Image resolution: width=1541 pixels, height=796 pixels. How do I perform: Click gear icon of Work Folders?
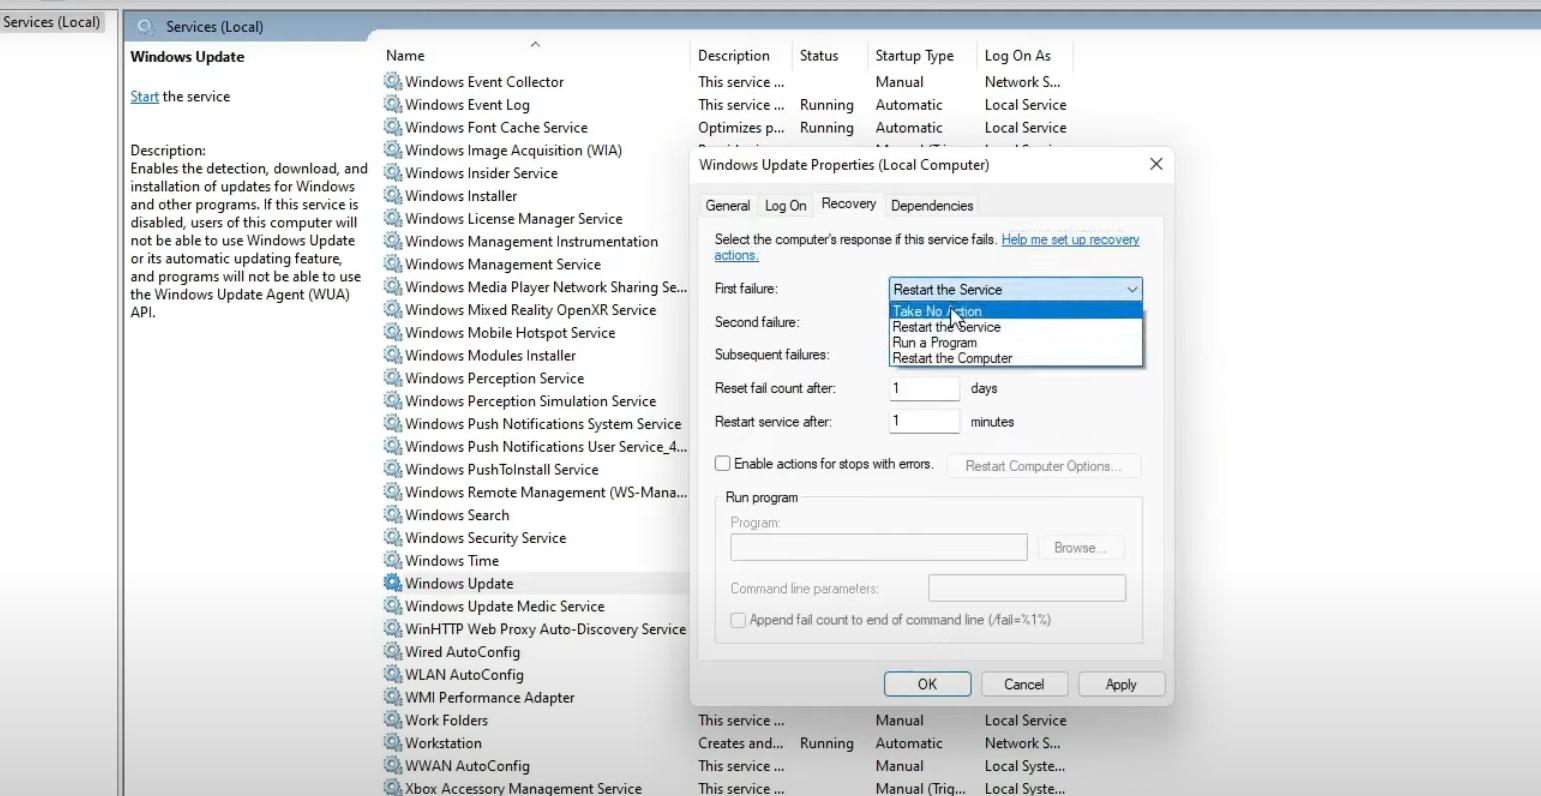393,720
